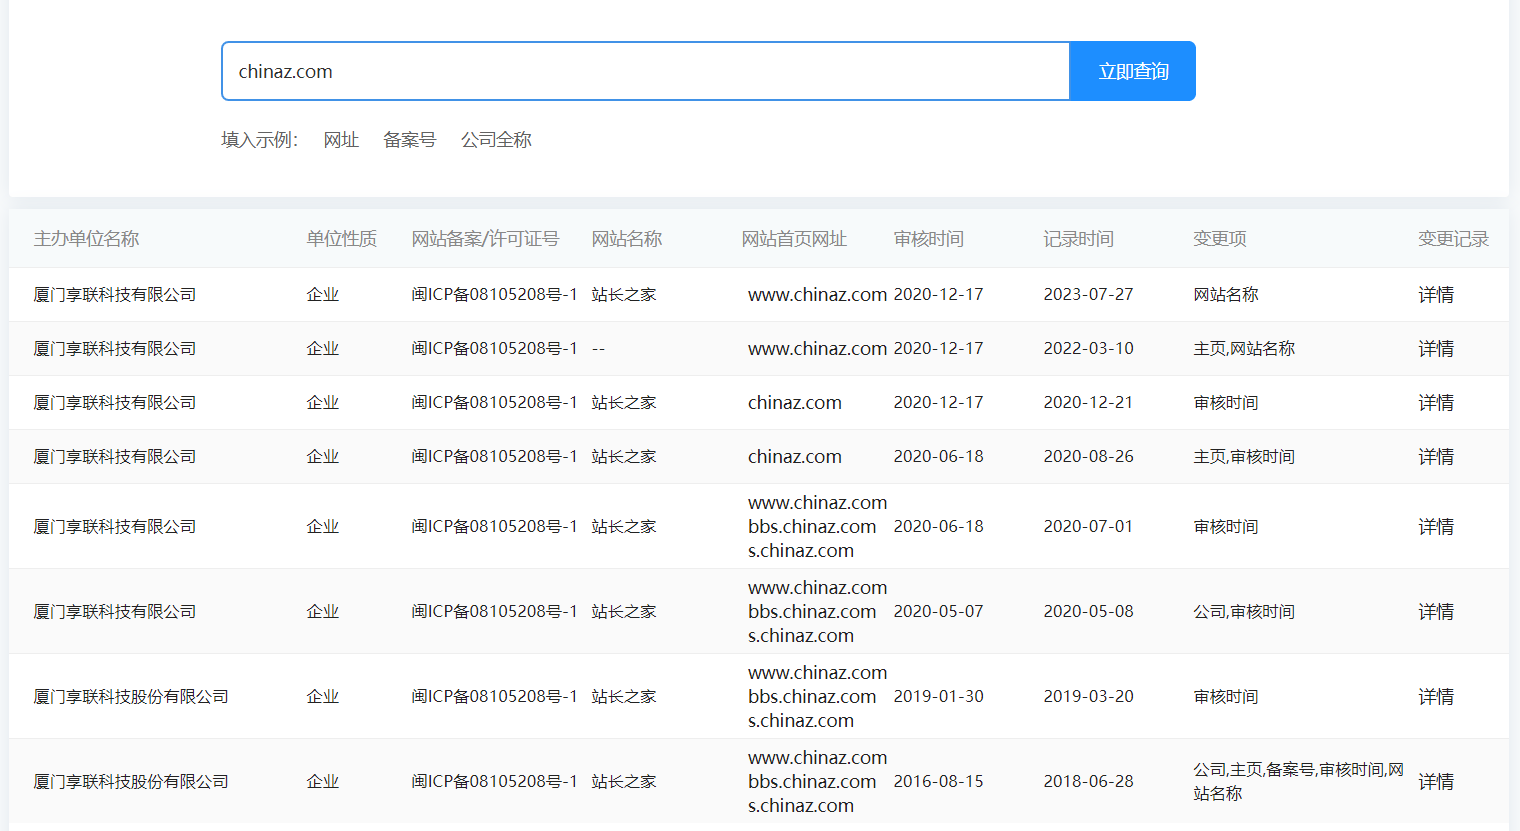Click company name in 2023-07-27 row
Screen dimensions: 1520x831
115,295
